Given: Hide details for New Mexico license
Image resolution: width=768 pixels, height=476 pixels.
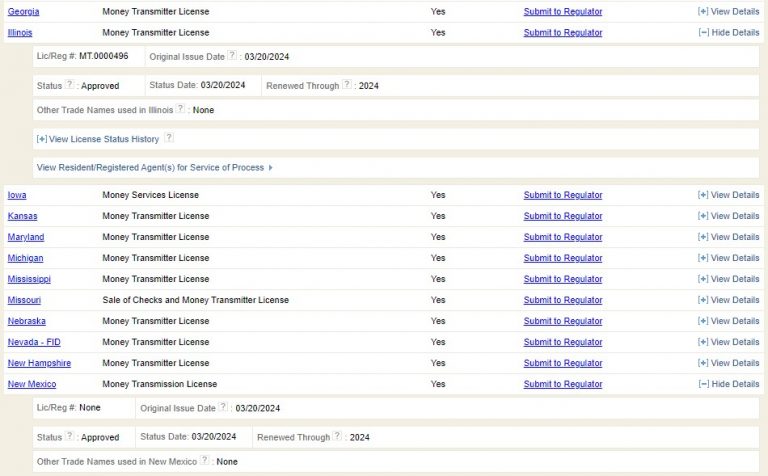Looking at the screenshot, I should click(x=728, y=384).
